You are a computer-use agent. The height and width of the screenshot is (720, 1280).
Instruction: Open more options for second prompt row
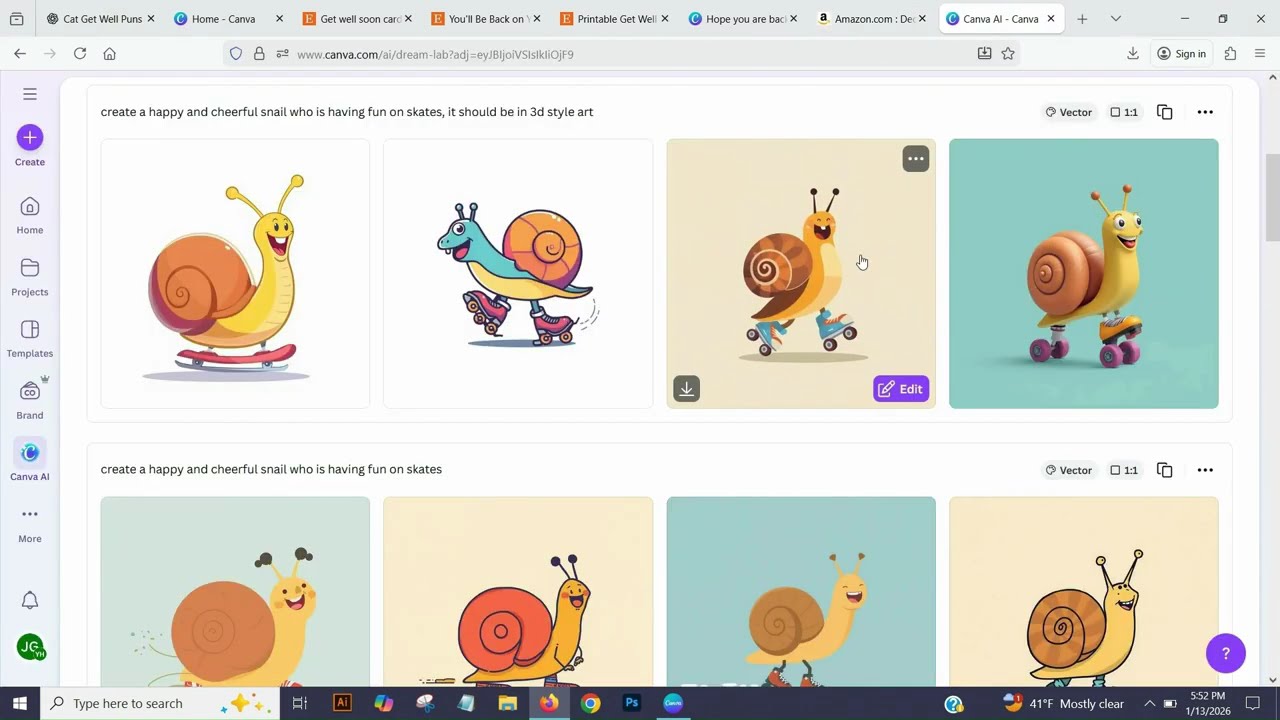[1205, 470]
